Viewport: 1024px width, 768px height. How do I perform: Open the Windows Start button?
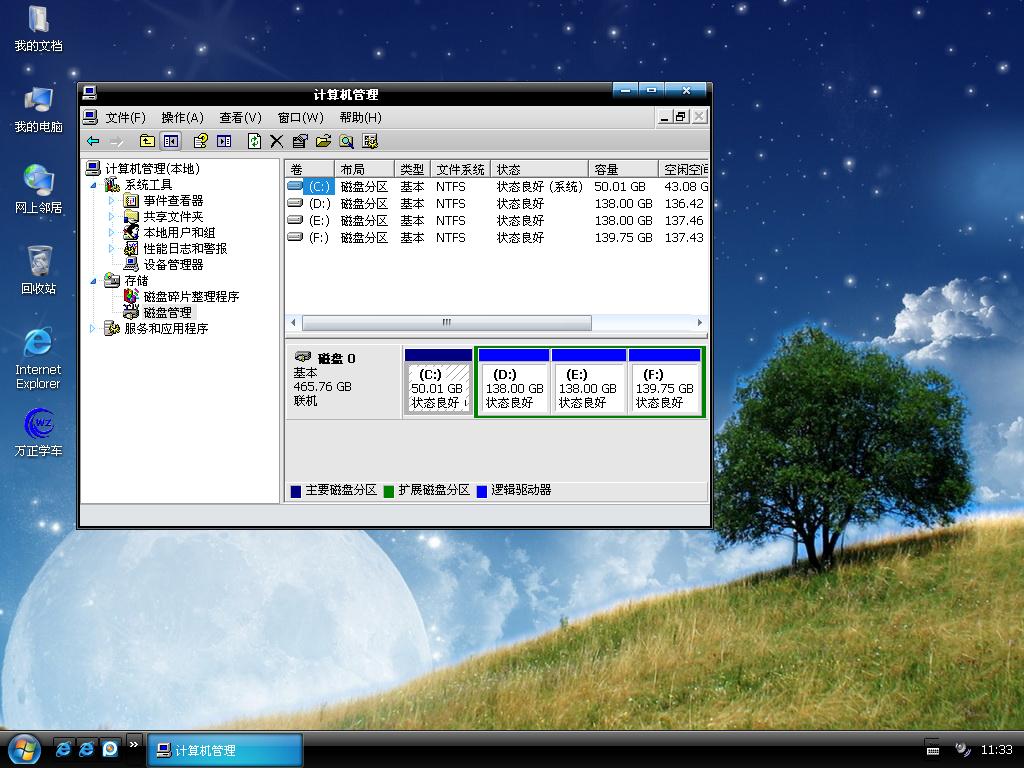coord(24,748)
